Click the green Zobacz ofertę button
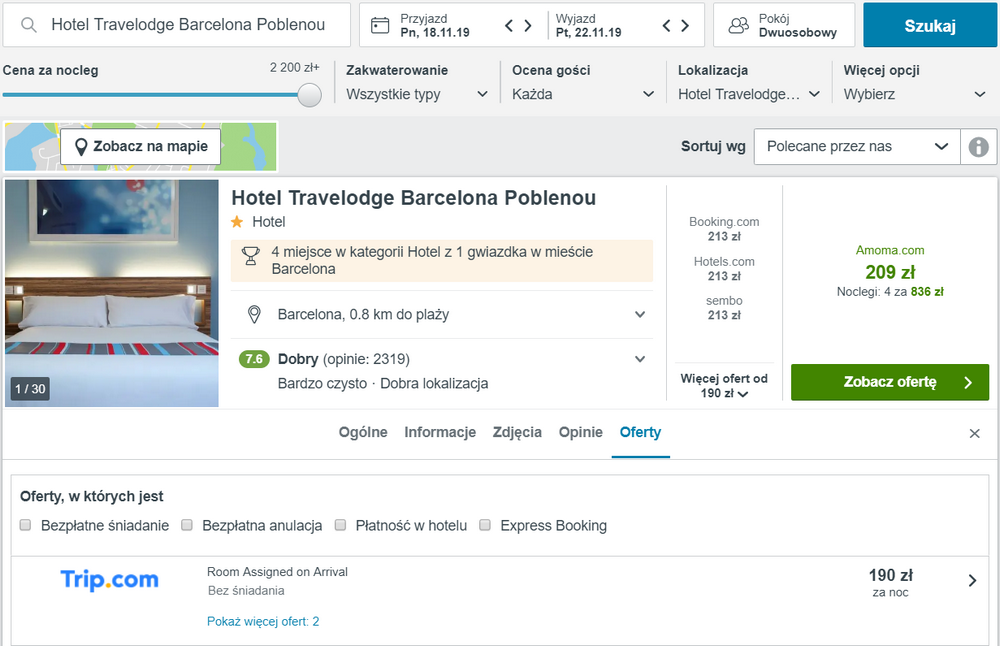The image size is (1000, 646). point(890,382)
